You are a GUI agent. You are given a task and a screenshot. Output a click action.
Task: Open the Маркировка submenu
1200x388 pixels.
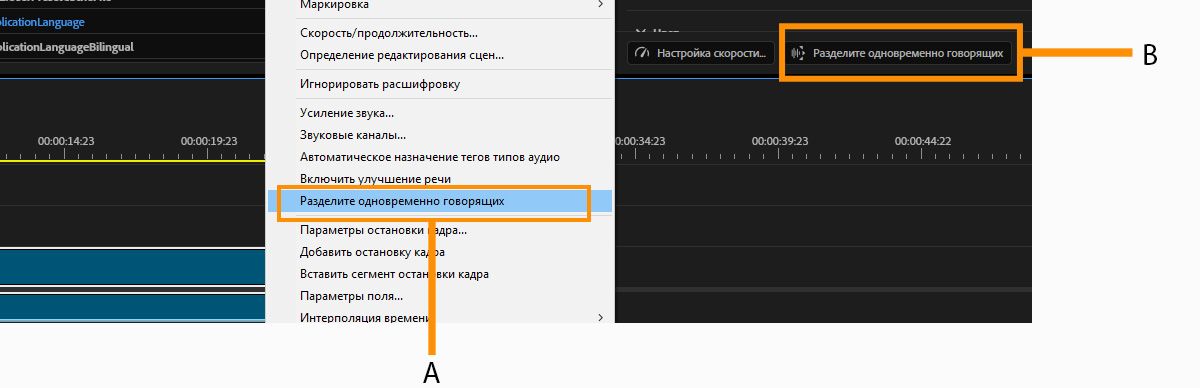click(440, 5)
